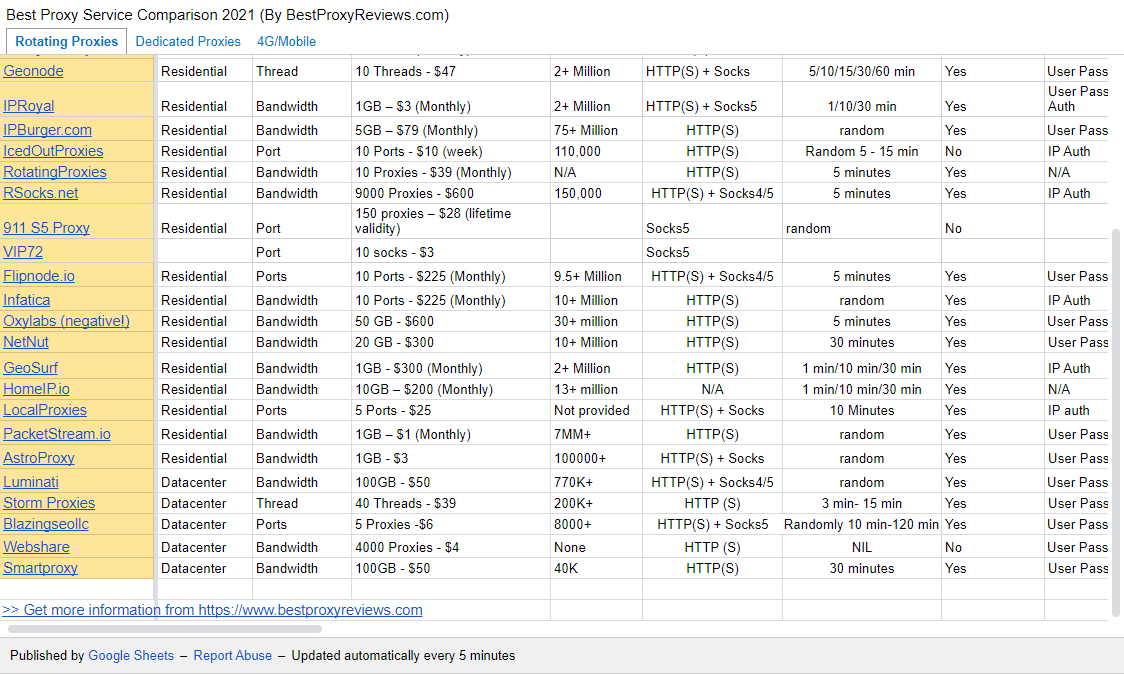Switch to the Dedicated Proxies tab
This screenshot has height=674, width=1124.
tap(188, 42)
